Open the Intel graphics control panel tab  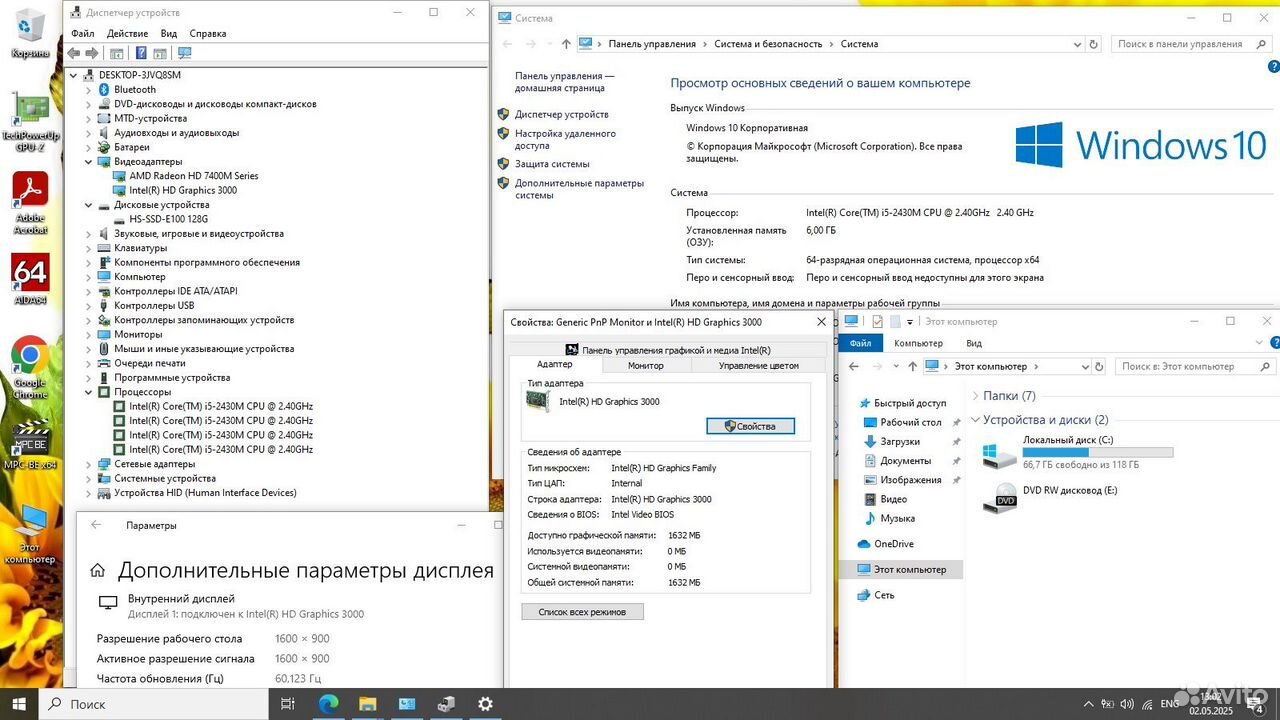tap(668, 350)
